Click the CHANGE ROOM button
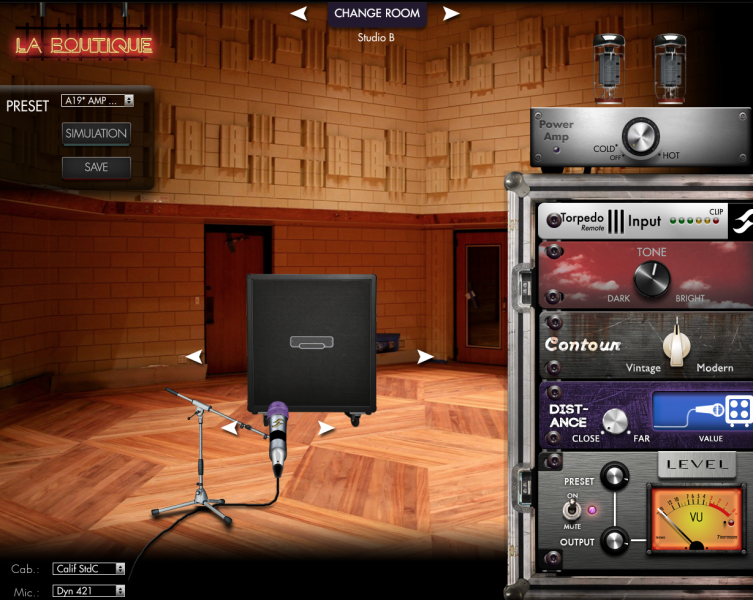The width and height of the screenshot is (753, 600). click(377, 13)
